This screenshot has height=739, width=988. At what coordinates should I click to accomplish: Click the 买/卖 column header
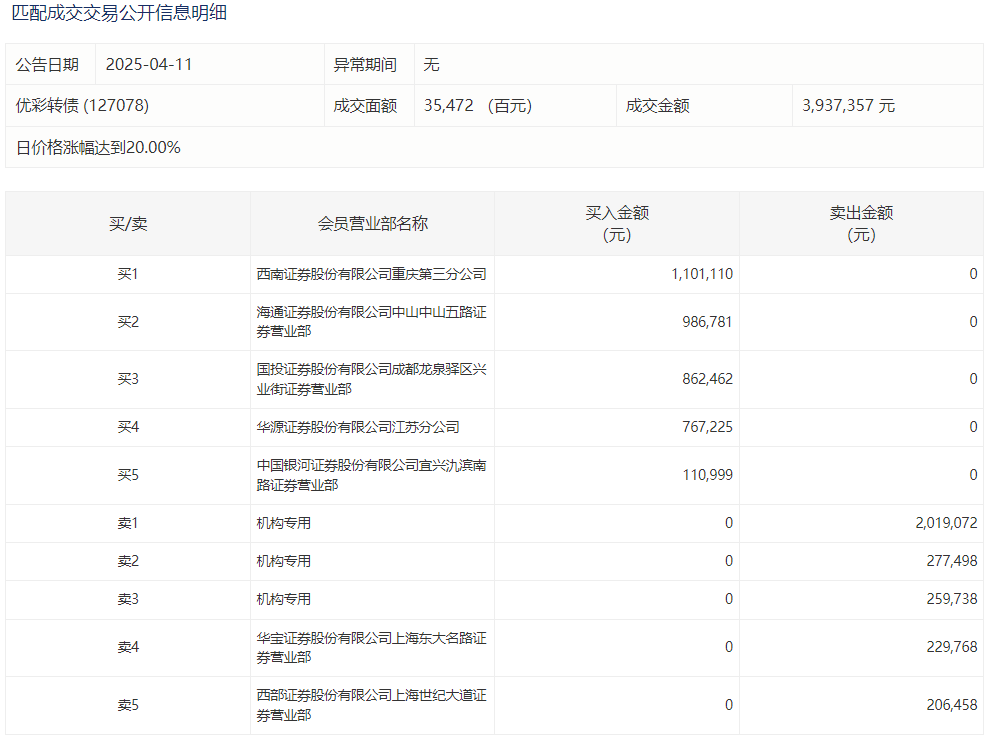tap(128, 224)
